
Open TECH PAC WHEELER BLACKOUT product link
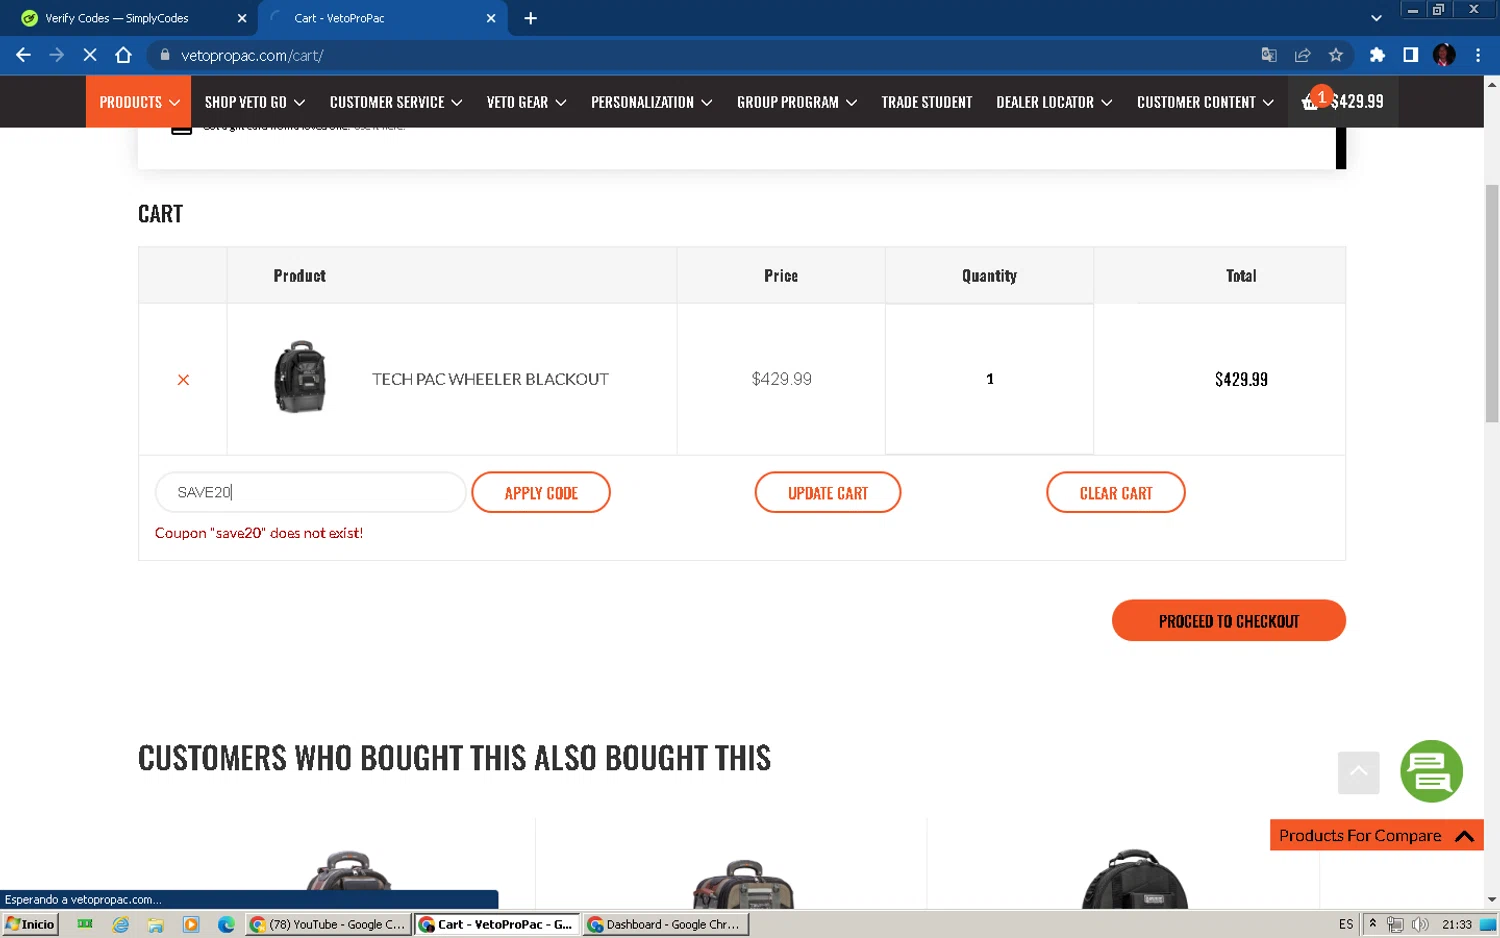point(490,379)
